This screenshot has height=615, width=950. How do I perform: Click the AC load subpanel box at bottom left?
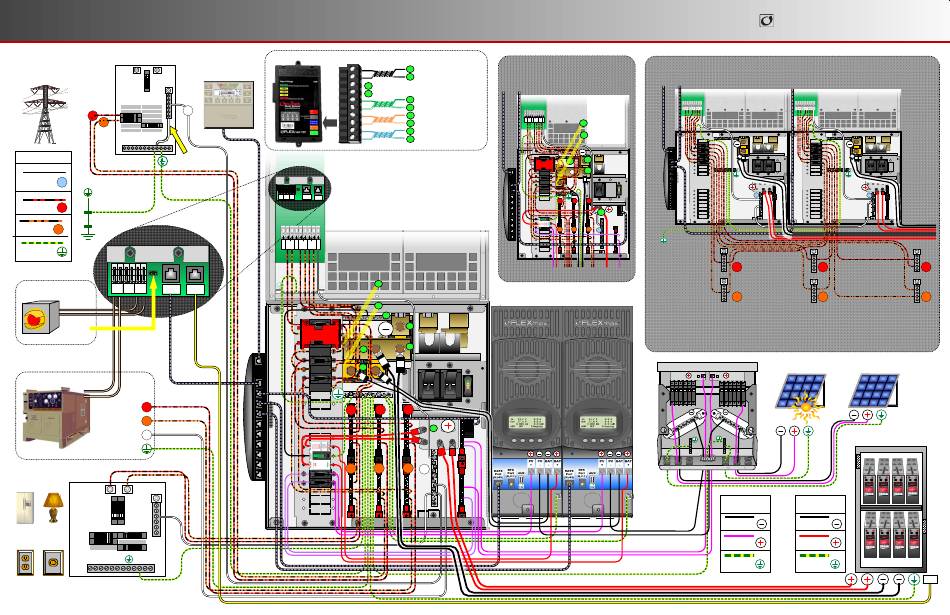(118, 529)
